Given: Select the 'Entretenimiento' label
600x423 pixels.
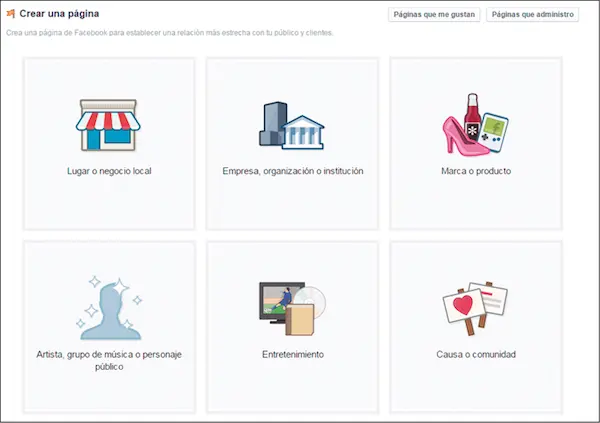Looking at the screenshot, I should click(x=293, y=354).
